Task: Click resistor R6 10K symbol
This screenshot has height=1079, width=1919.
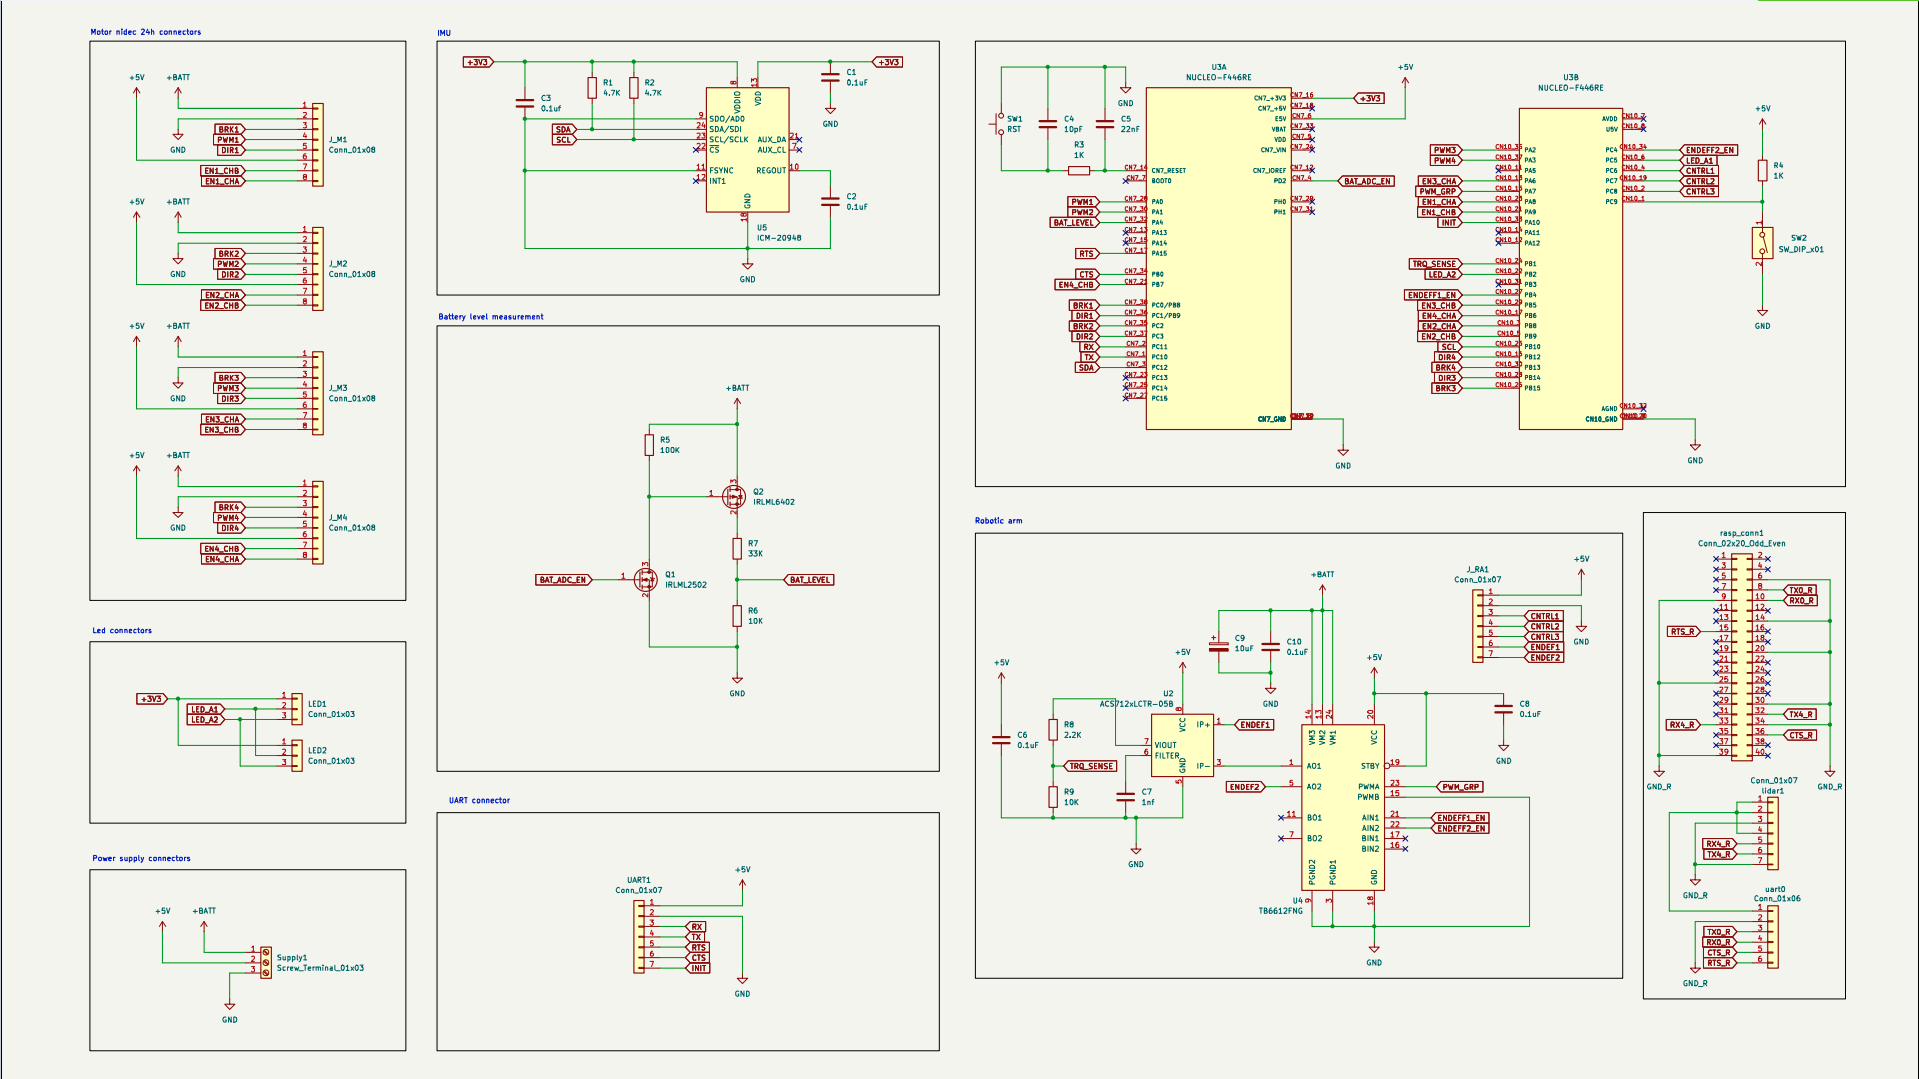Action: [737, 616]
